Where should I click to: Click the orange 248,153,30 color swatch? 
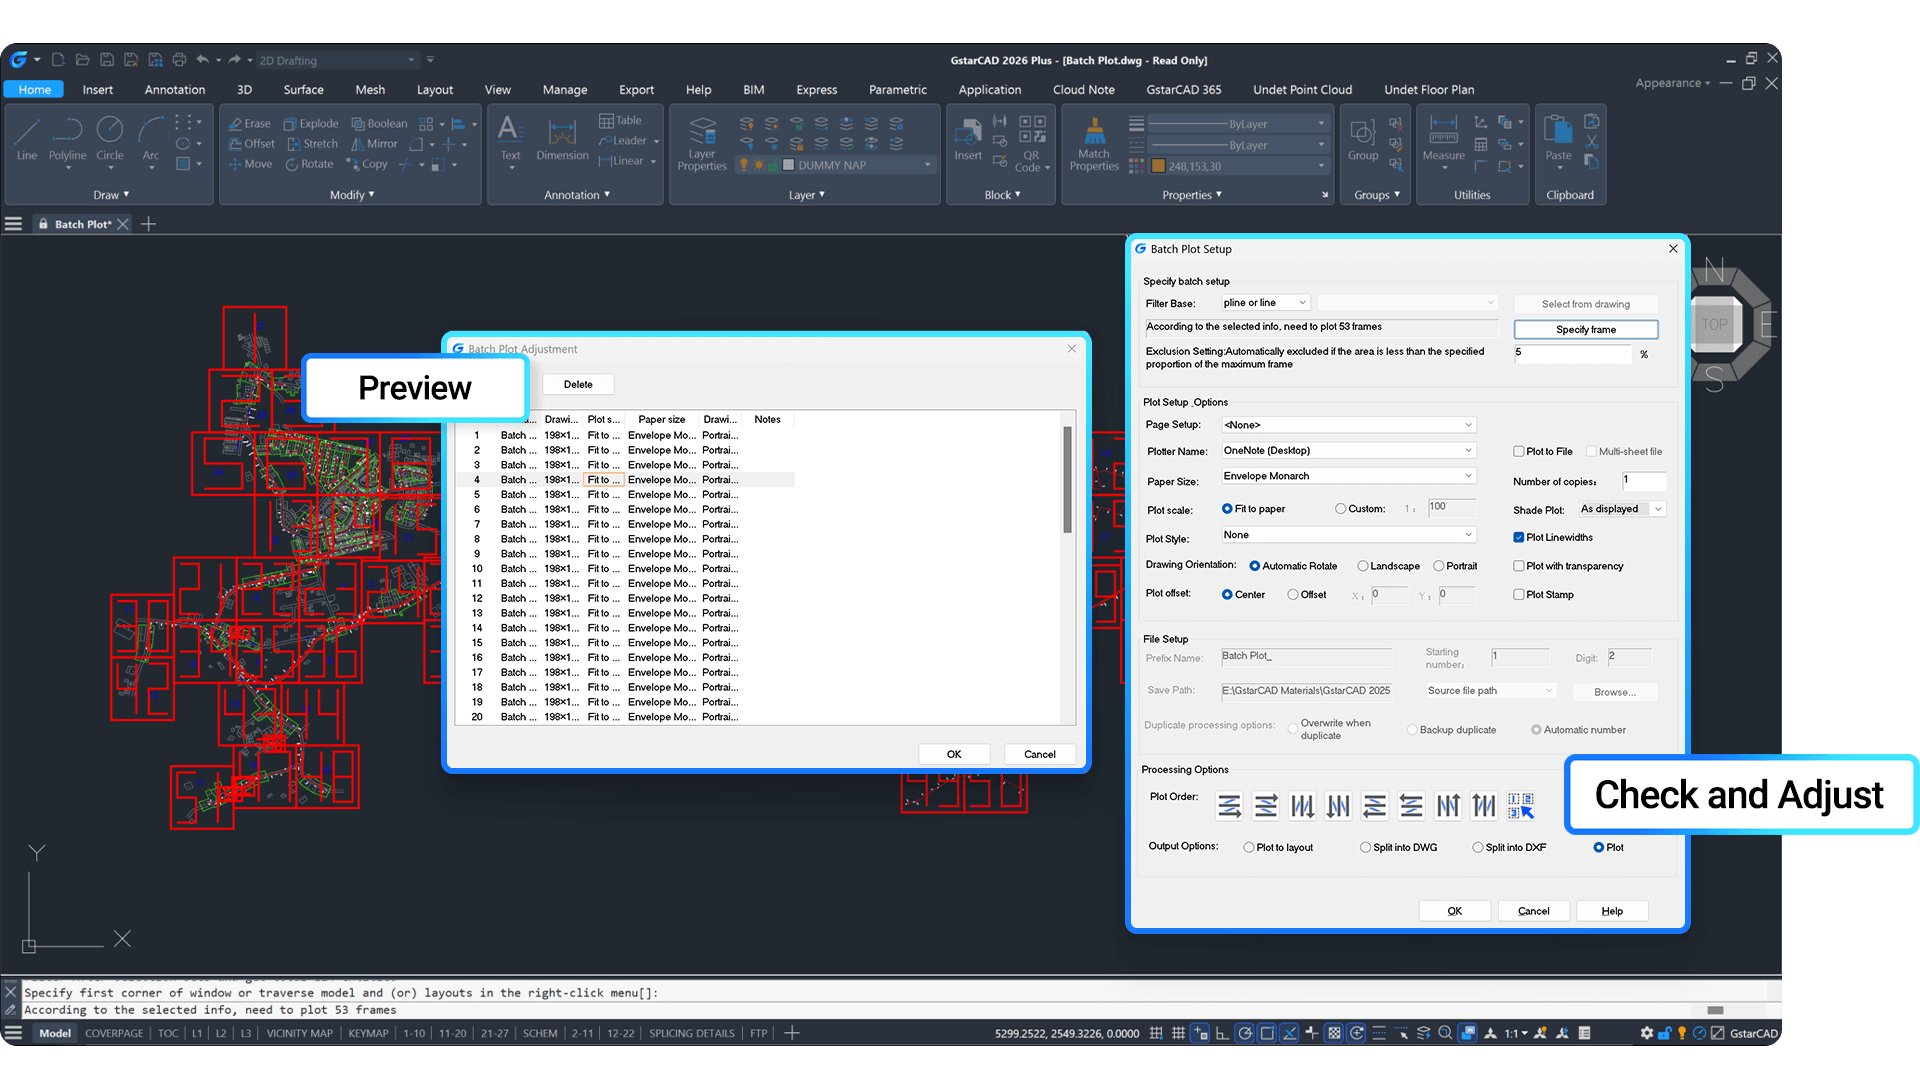pyautogui.click(x=1158, y=165)
